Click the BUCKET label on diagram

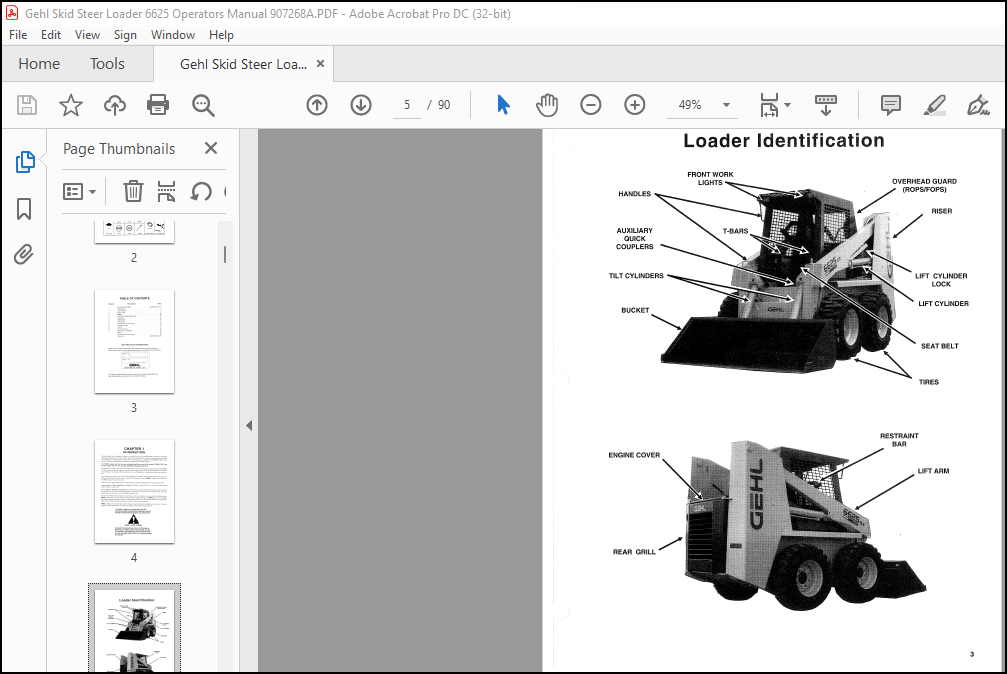coord(635,310)
